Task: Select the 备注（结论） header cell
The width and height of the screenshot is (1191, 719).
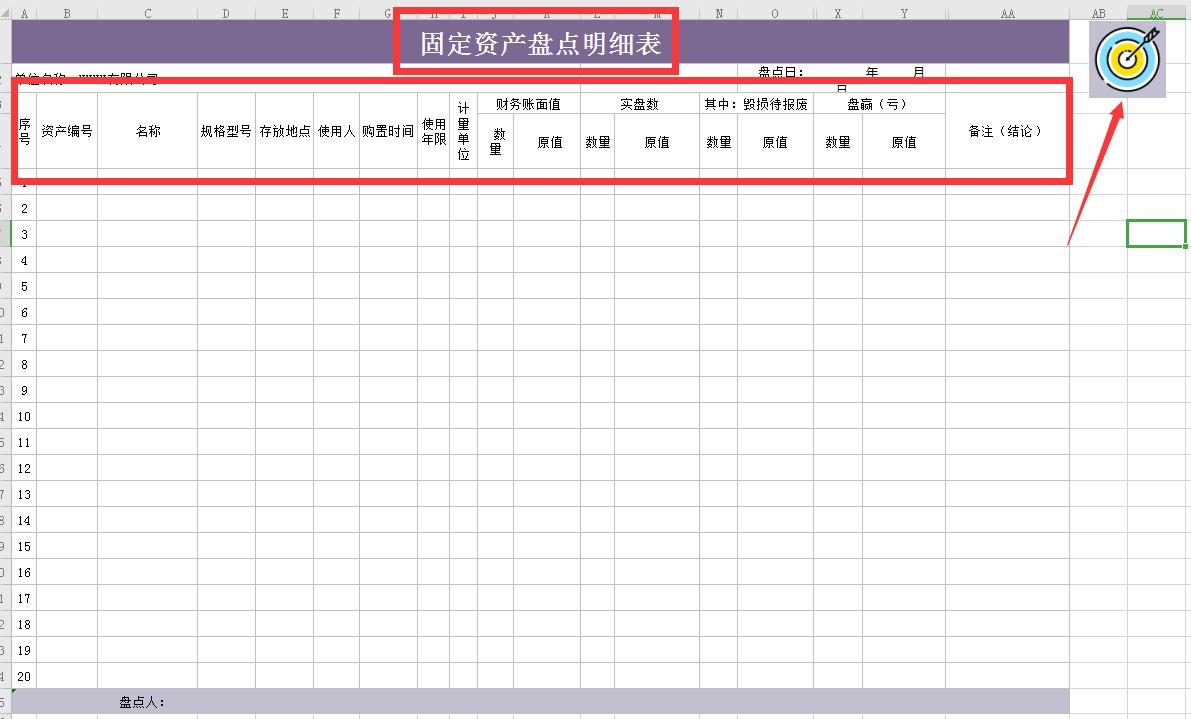Action: click(x=1005, y=131)
